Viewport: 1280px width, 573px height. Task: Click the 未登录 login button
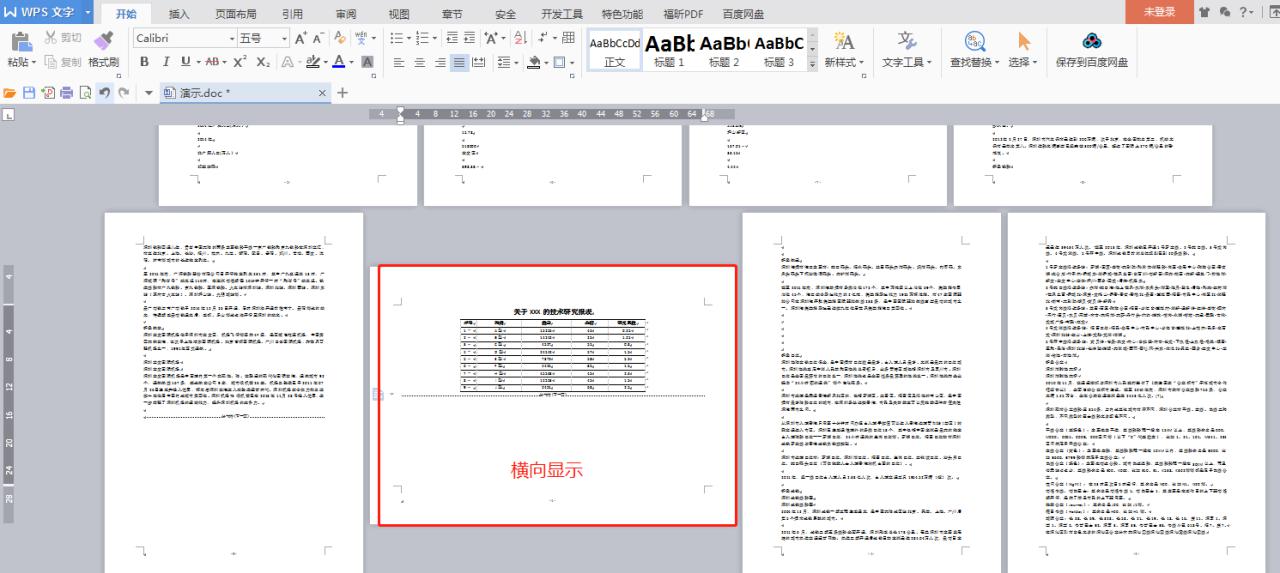[1159, 12]
